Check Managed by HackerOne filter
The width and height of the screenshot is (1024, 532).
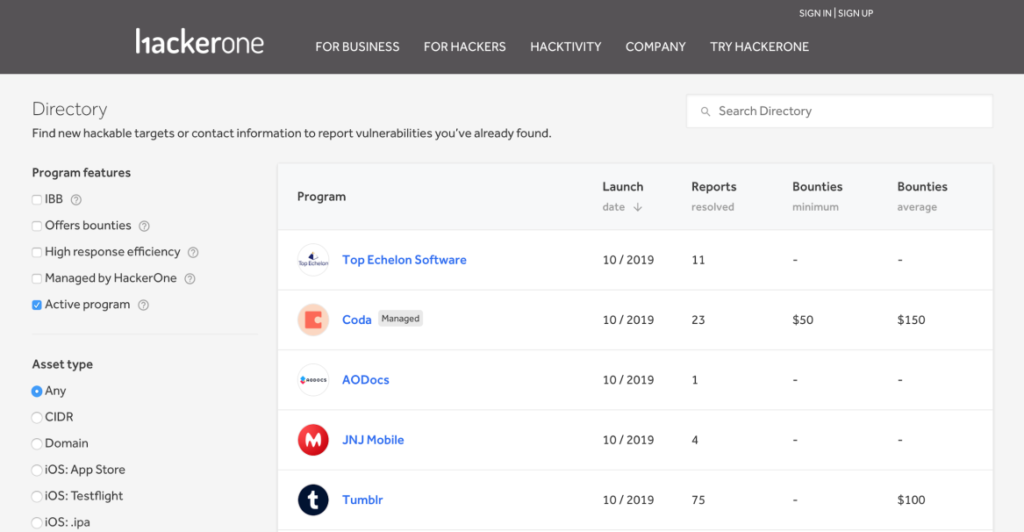pyautogui.click(x=37, y=279)
